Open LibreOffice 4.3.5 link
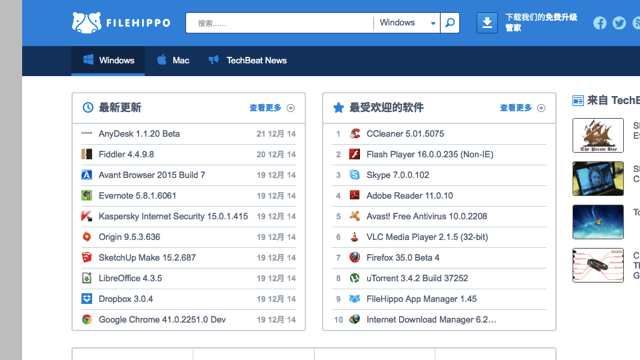This screenshot has height=360, width=640. [130, 278]
